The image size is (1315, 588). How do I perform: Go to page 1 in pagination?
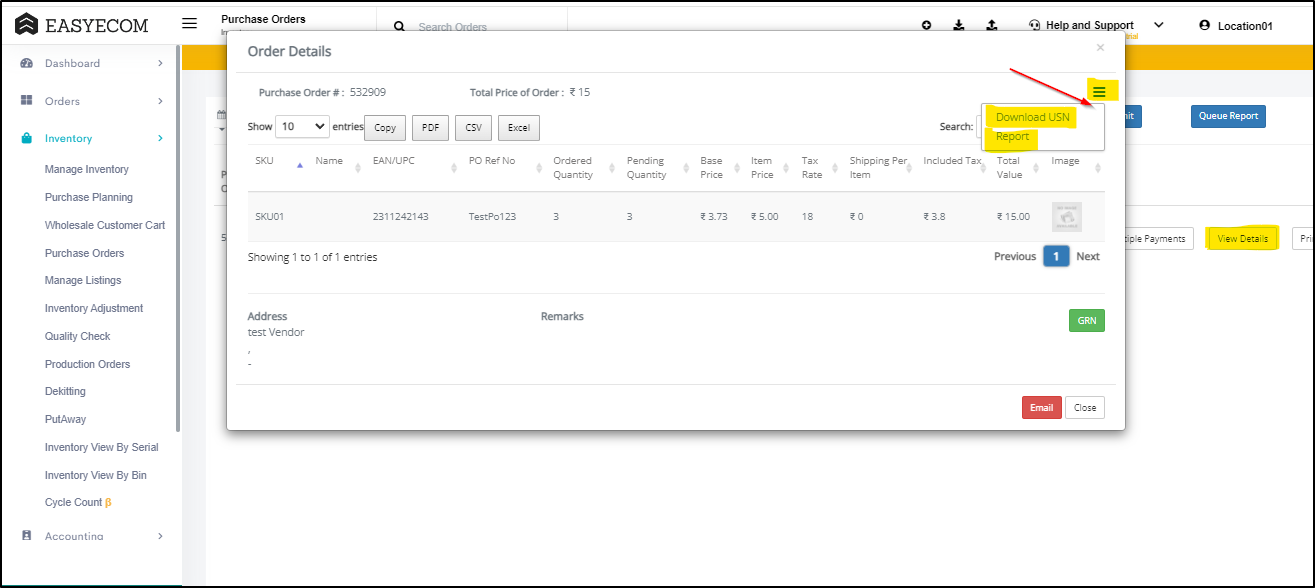(1056, 257)
